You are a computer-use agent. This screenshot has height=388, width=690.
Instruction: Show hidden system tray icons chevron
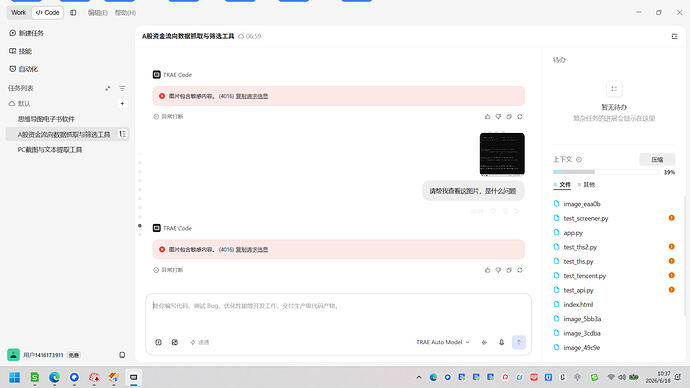pyautogui.click(x=418, y=377)
